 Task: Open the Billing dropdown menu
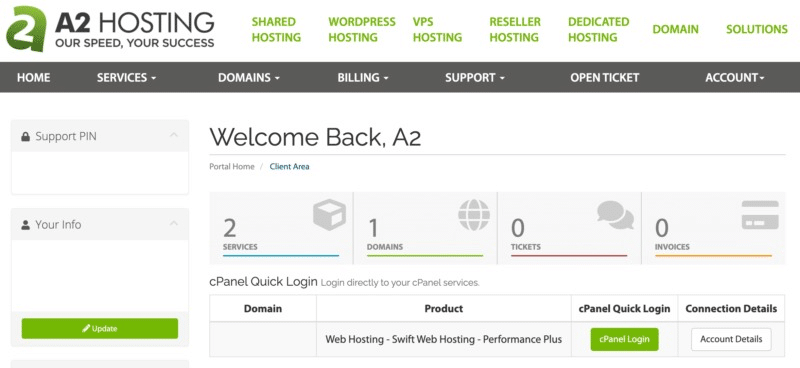[363, 78]
